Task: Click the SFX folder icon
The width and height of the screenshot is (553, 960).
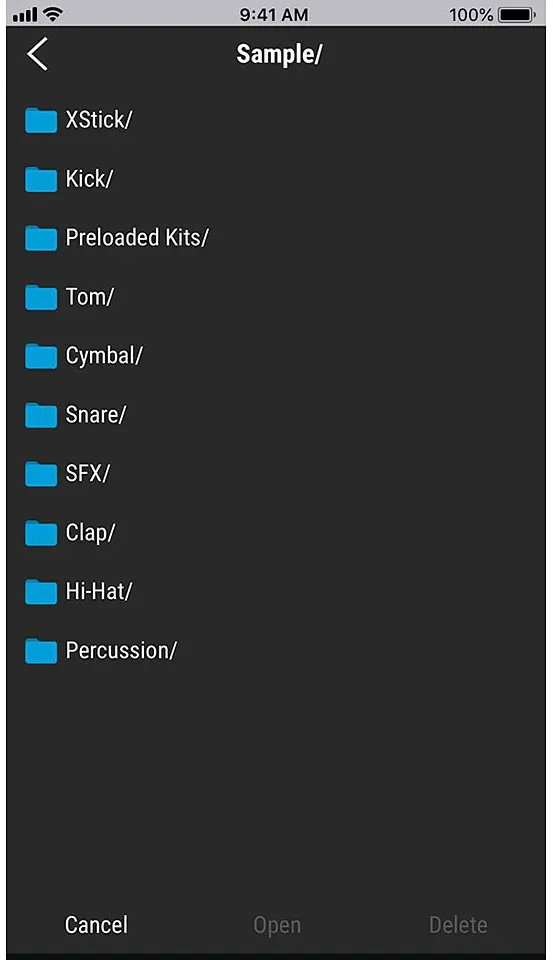Action: point(41,473)
